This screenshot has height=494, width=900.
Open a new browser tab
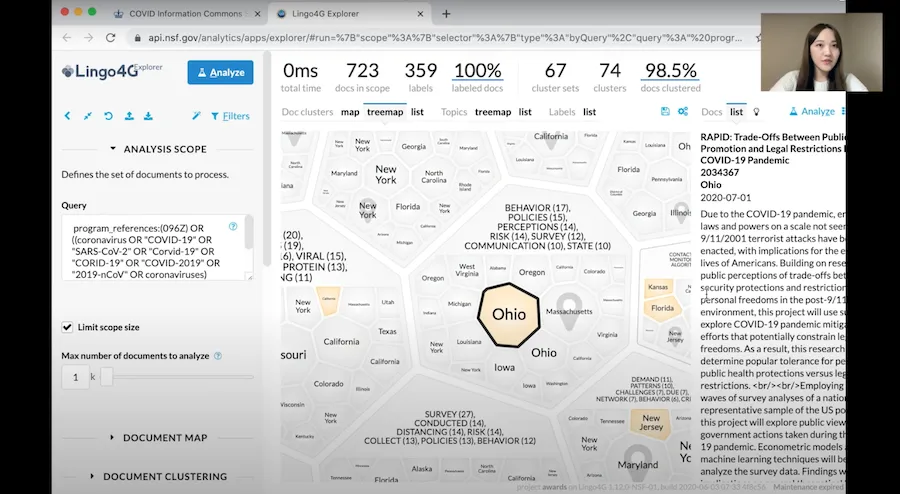(x=446, y=14)
